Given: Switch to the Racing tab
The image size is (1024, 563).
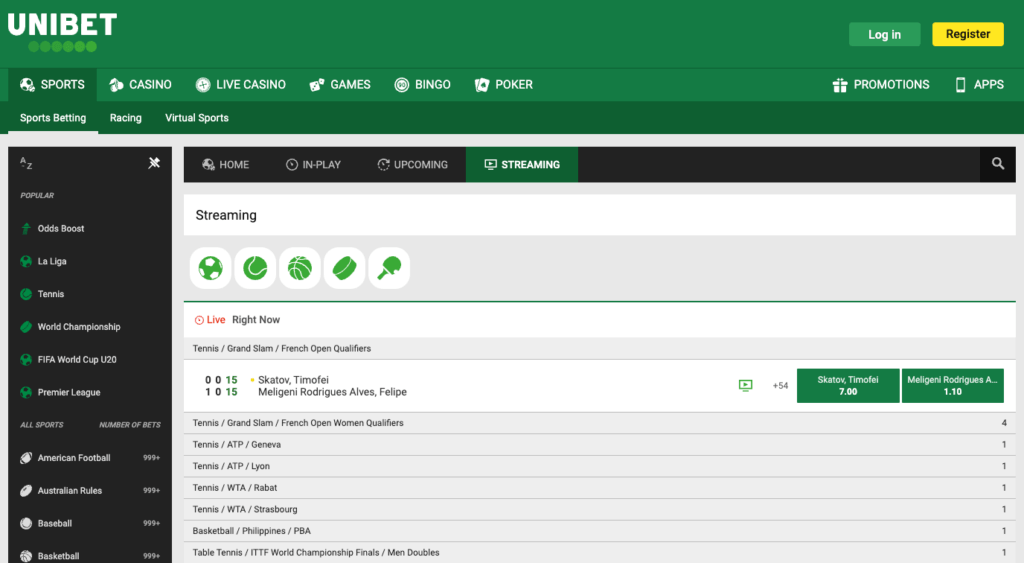Looking at the screenshot, I should (x=125, y=118).
